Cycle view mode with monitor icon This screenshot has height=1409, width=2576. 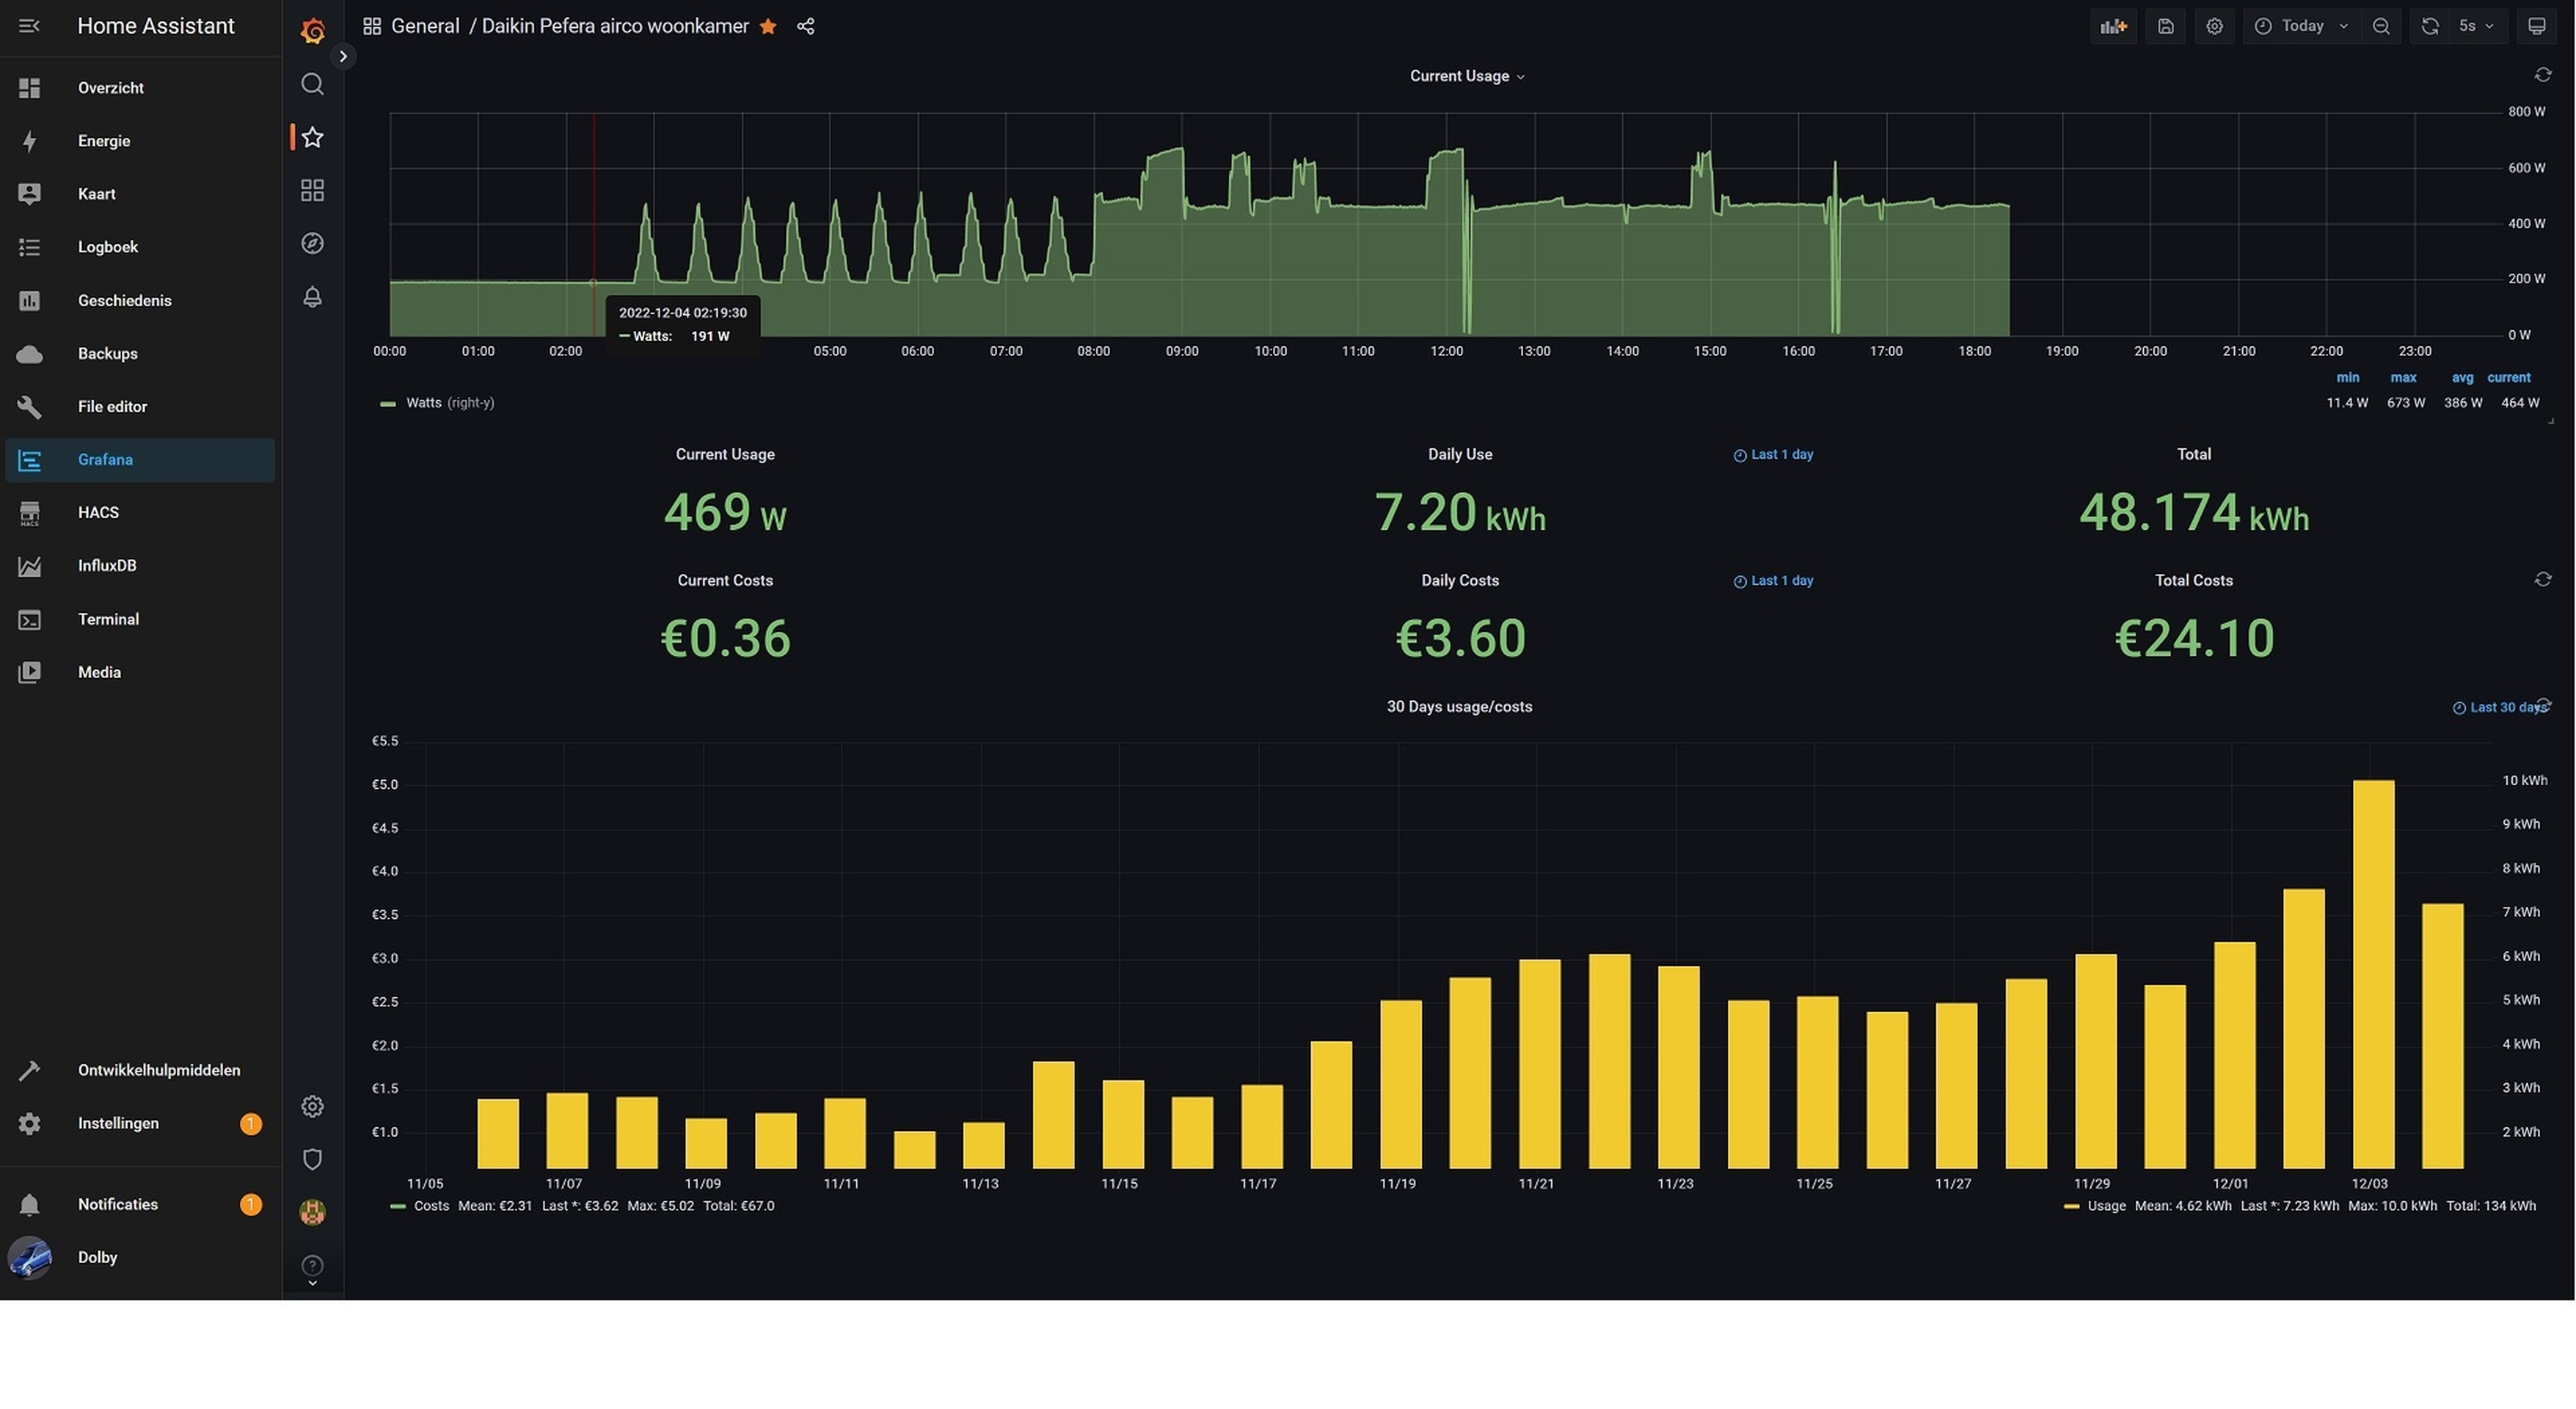[x=2537, y=26]
